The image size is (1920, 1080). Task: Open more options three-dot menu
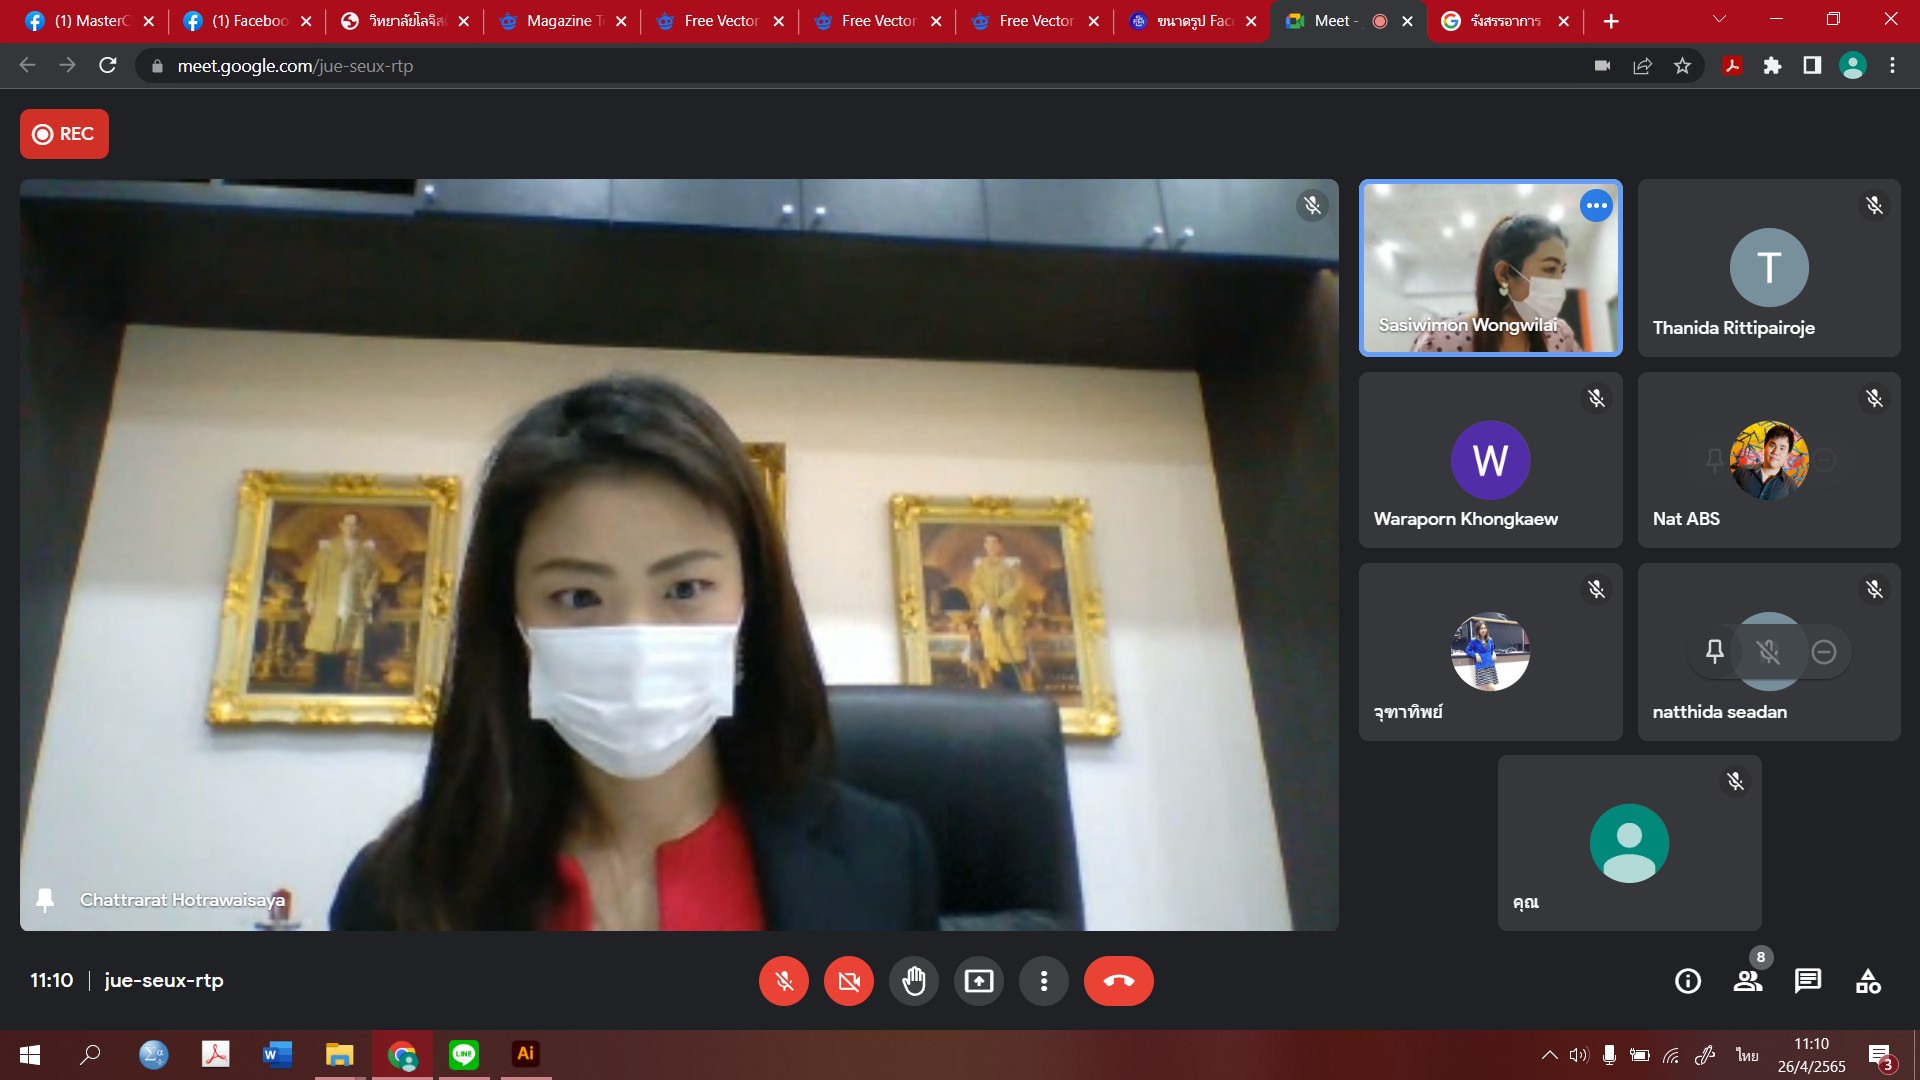1043,981
